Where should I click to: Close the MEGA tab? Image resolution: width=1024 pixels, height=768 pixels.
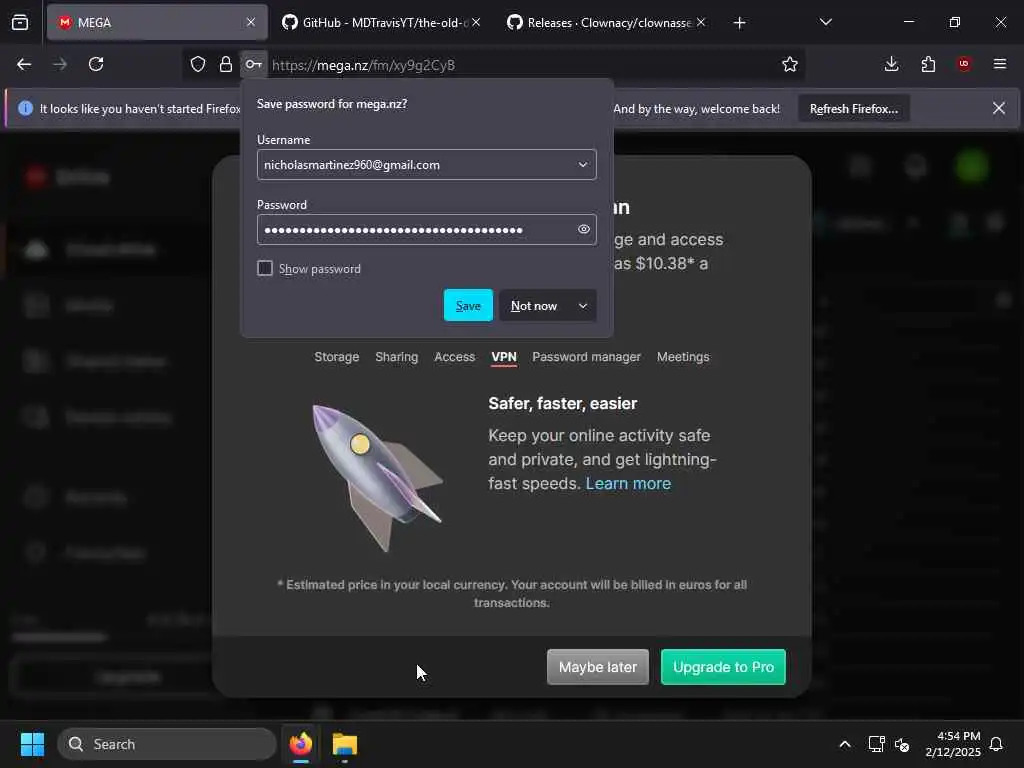point(251,22)
